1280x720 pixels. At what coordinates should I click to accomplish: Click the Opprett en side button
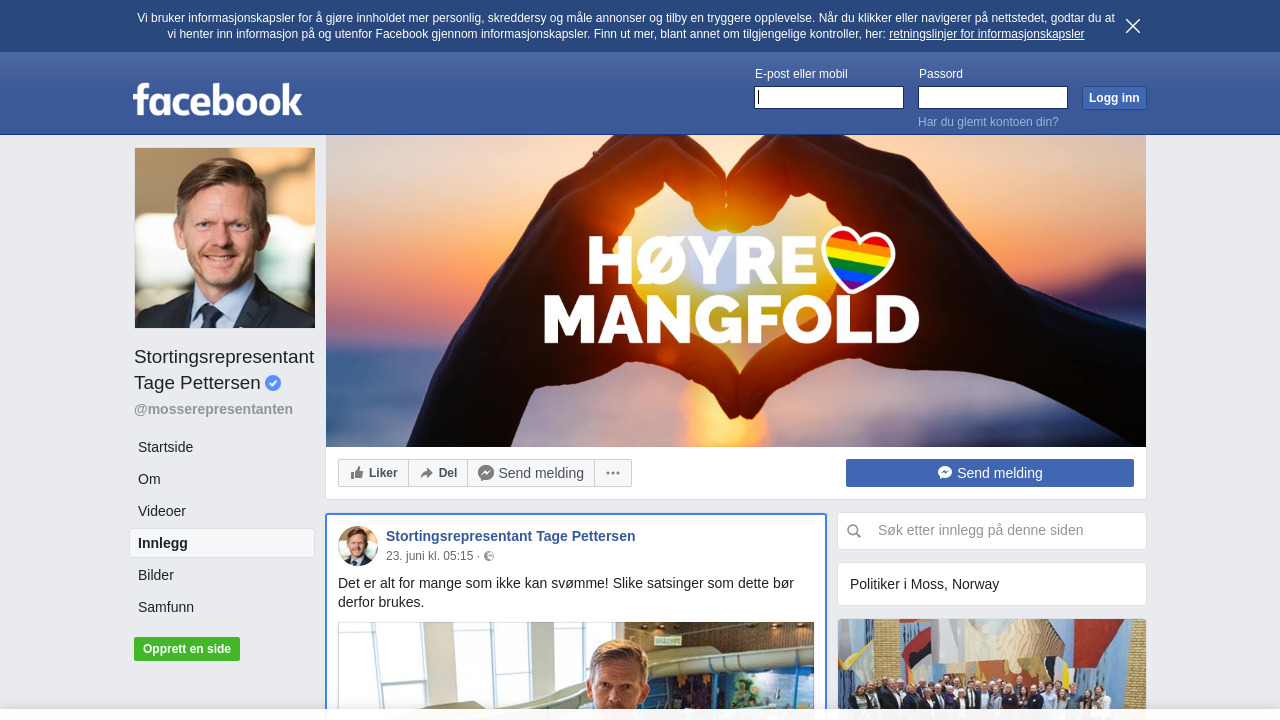(x=187, y=649)
